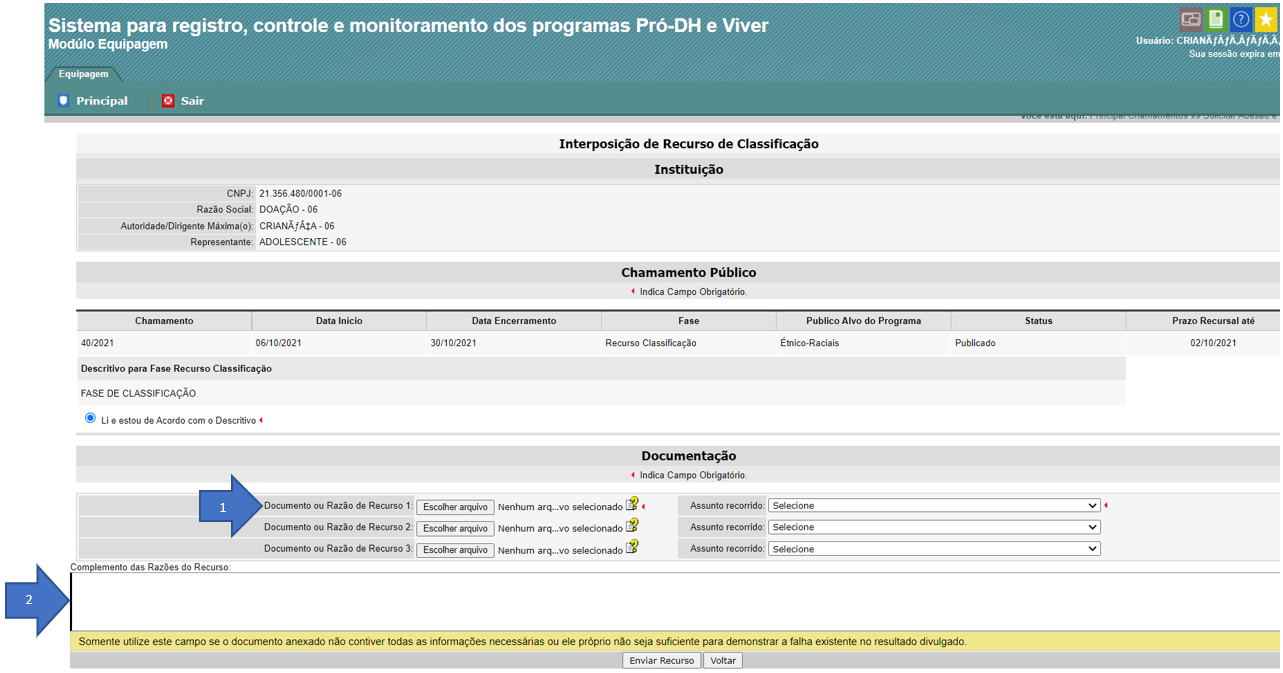Click help icon beside Recurso 2 file
The image size is (1283, 673).
(632, 526)
